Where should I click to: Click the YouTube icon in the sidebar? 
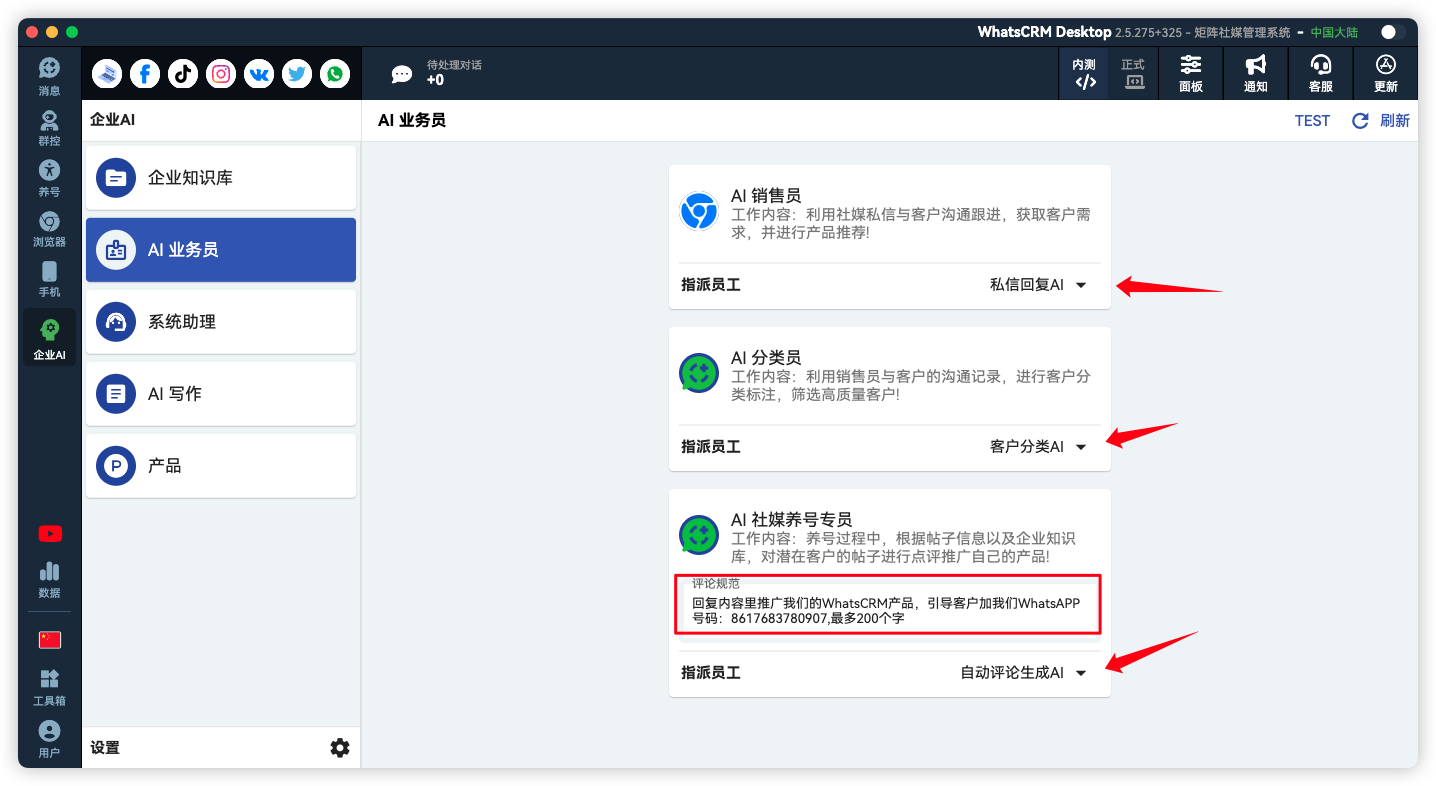pyautogui.click(x=49, y=533)
